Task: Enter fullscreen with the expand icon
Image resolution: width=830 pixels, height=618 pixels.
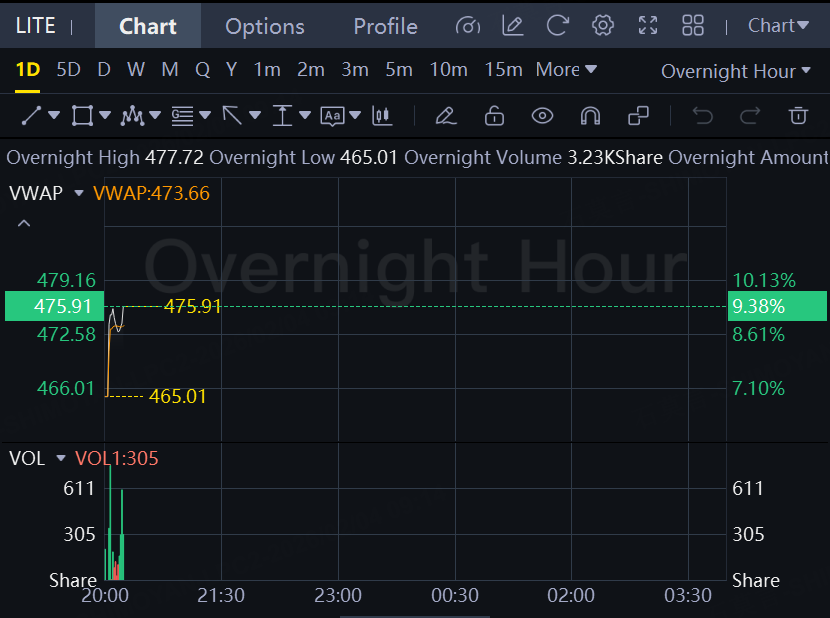Action: pyautogui.click(x=648, y=25)
